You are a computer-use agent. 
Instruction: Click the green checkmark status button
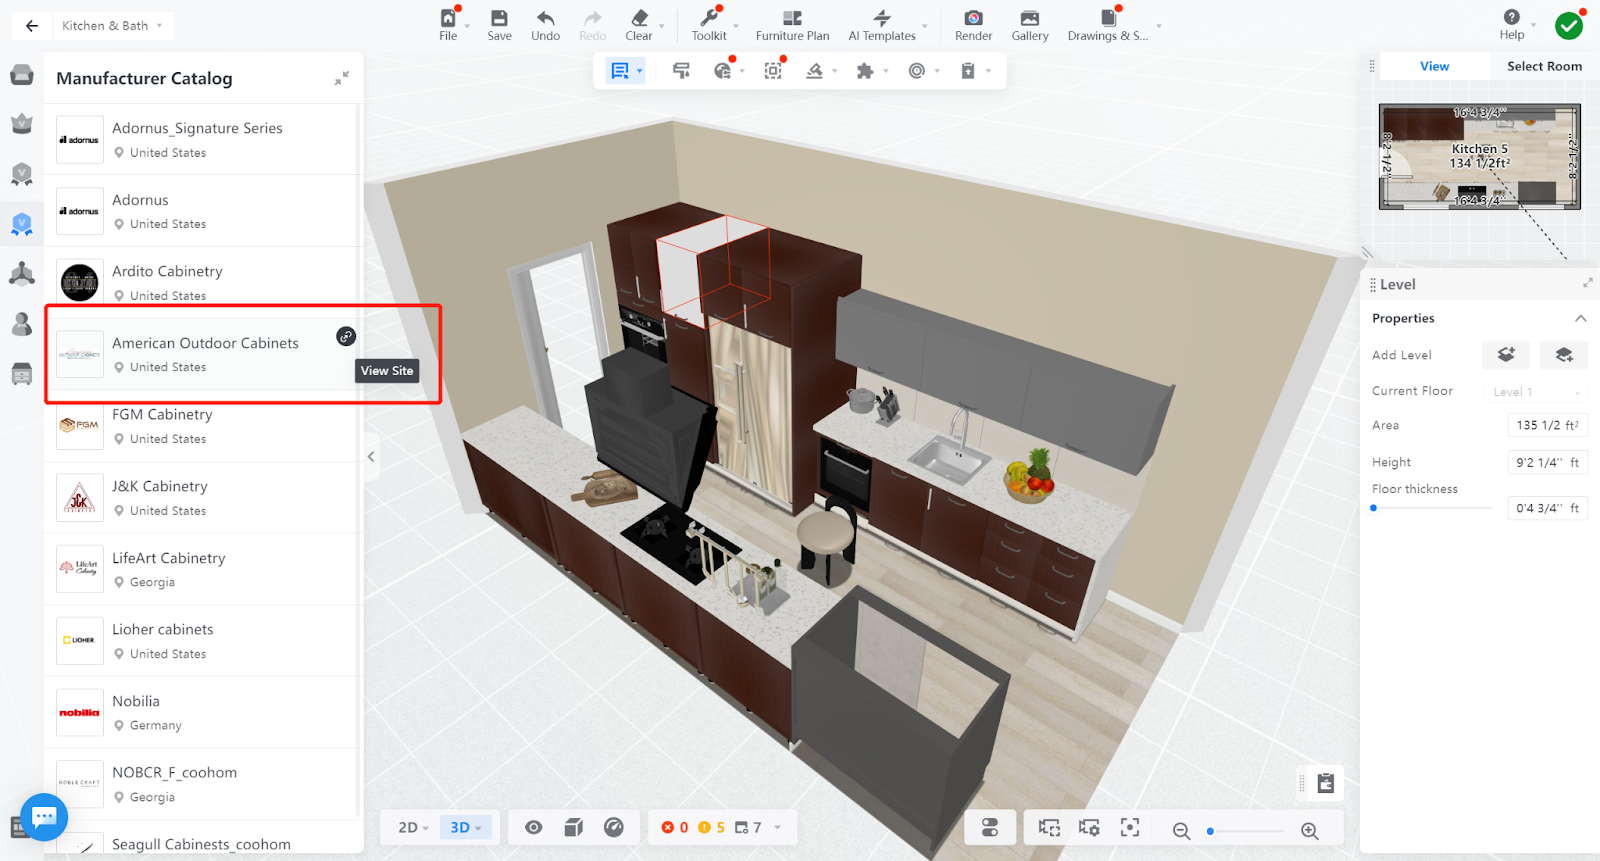(x=1569, y=26)
